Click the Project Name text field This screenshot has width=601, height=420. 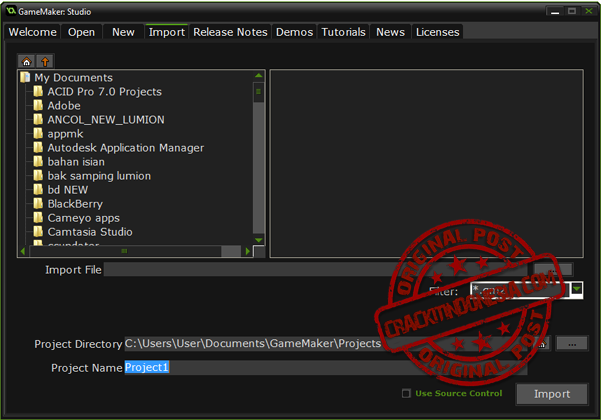click(325, 368)
